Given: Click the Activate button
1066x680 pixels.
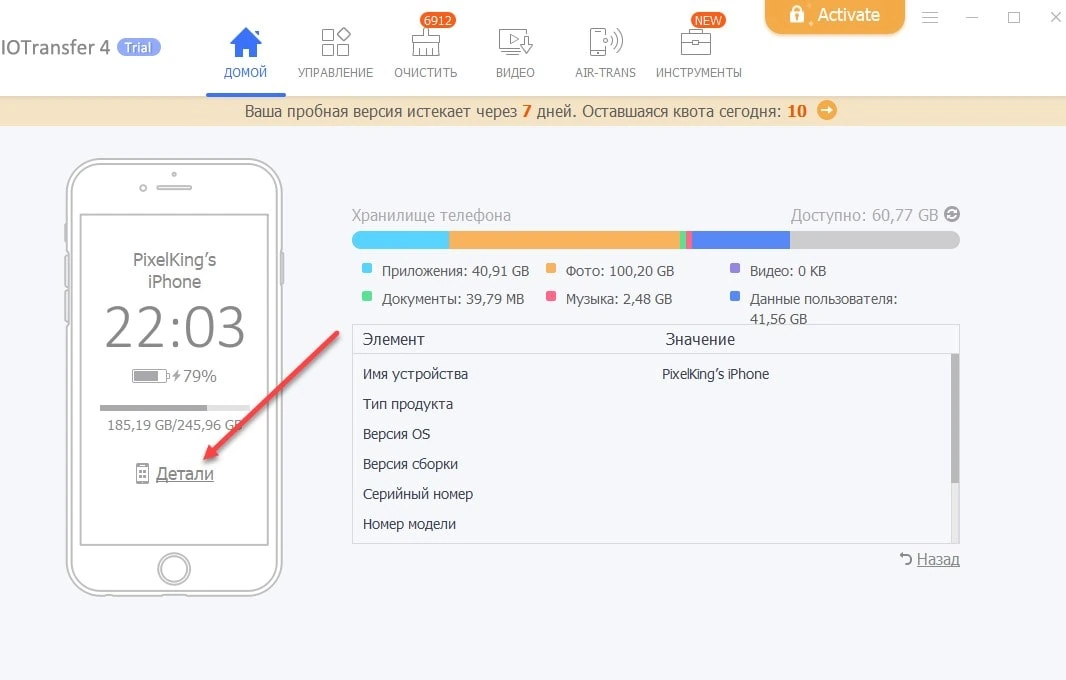Looking at the screenshot, I should click(x=835, y=16).
